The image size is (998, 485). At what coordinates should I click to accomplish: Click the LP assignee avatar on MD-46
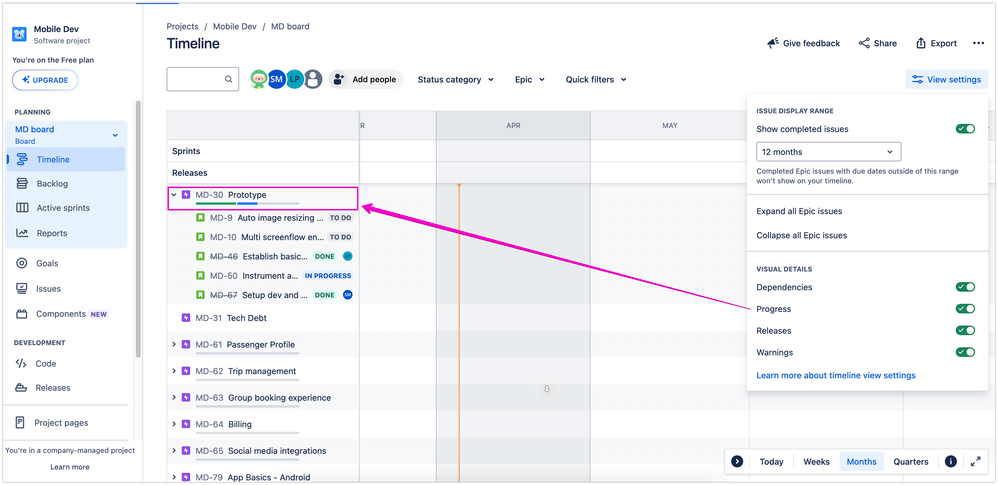coord(348,256)
